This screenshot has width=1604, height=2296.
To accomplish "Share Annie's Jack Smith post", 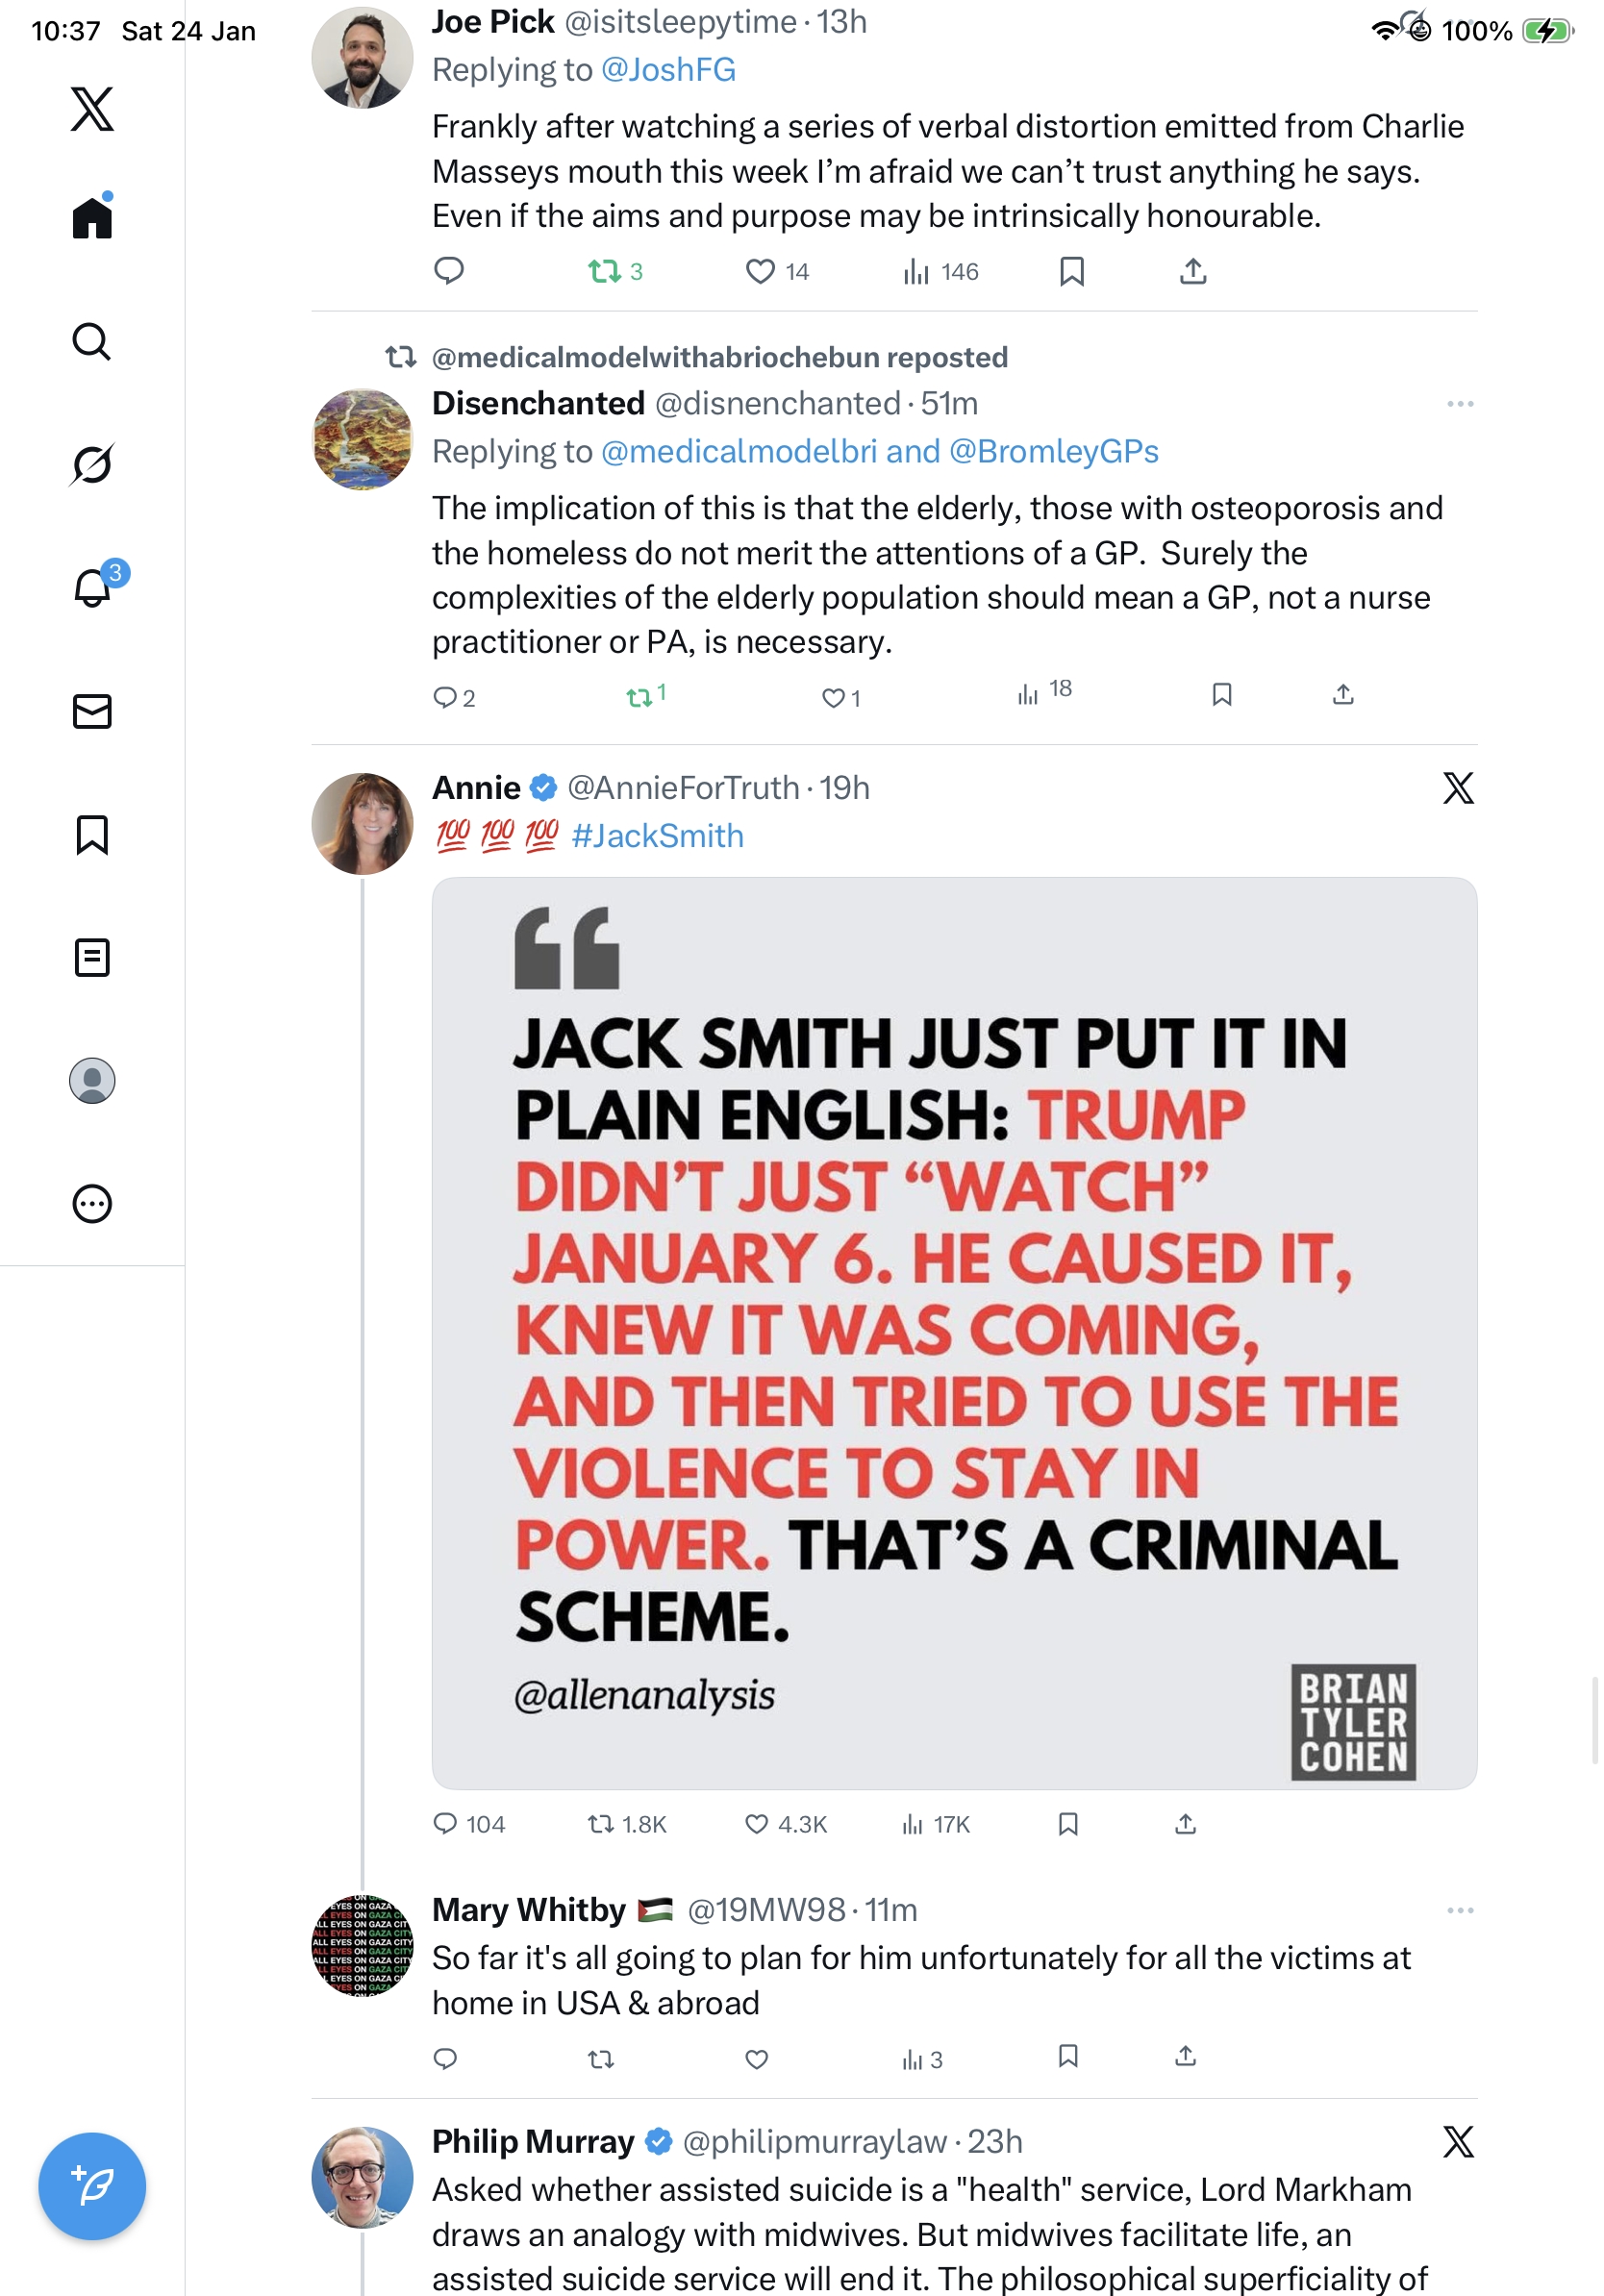I will coord(1185,1824).
